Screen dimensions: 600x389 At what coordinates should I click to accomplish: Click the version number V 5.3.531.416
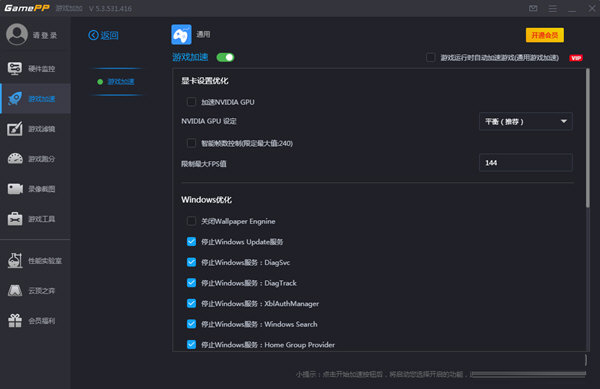[110, 8]
